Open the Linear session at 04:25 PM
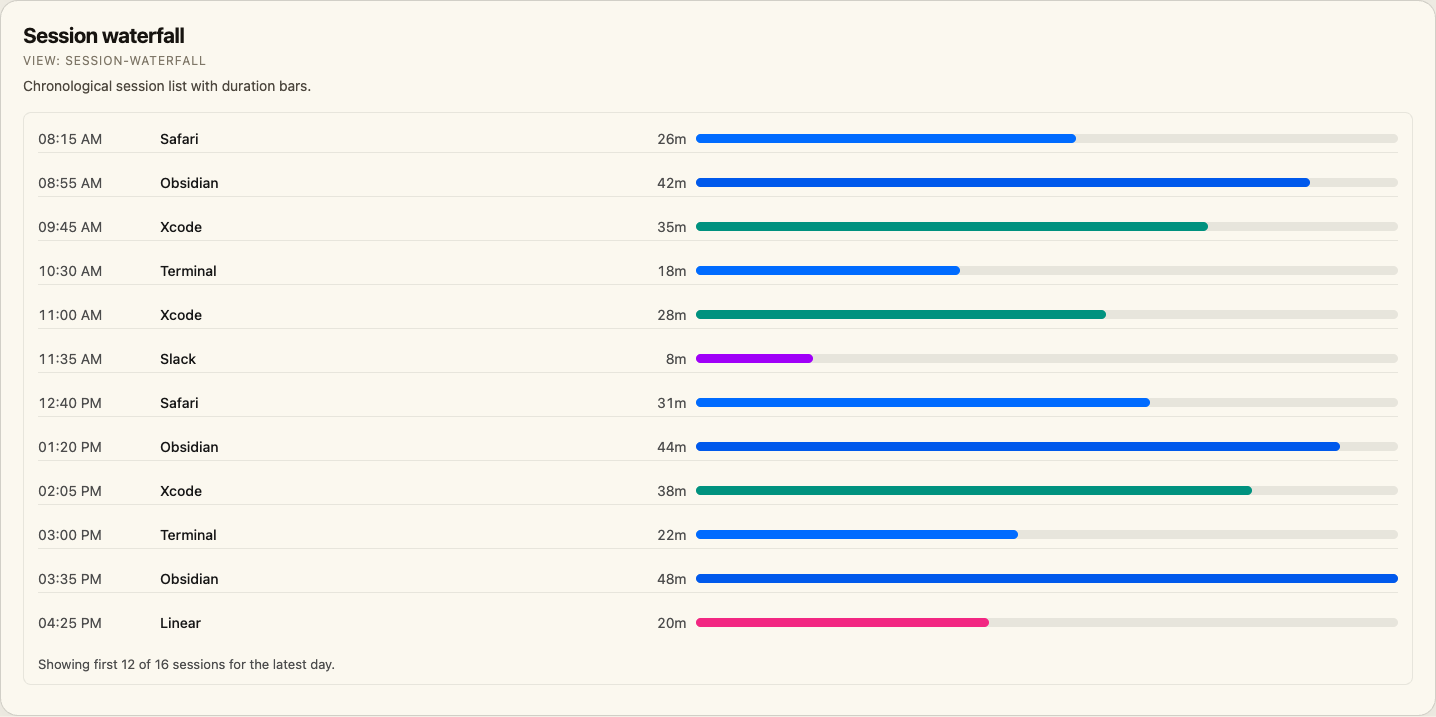Viewport: 1436px width, 717px height. tap(717, 623)
